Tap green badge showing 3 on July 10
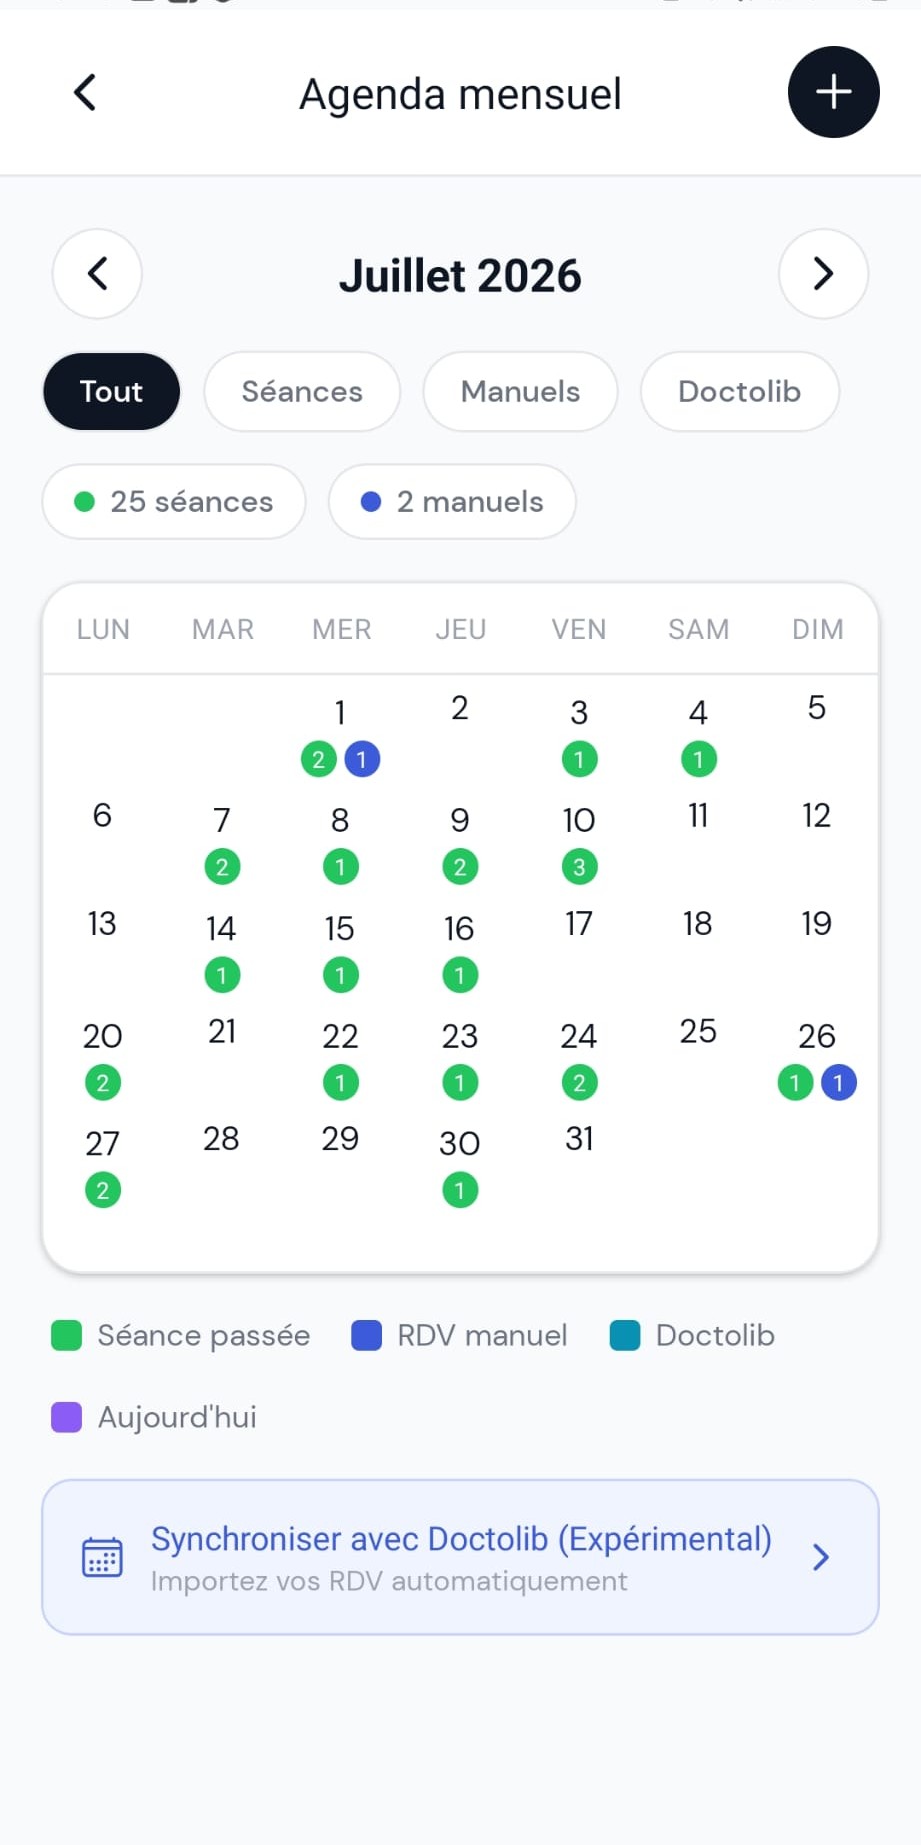Image resolution: width=921 pixels, height=1845 pixels. (x=579, y=867)
